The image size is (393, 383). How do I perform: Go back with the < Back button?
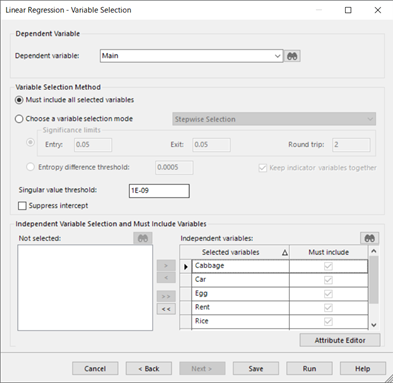coord(149,369)
